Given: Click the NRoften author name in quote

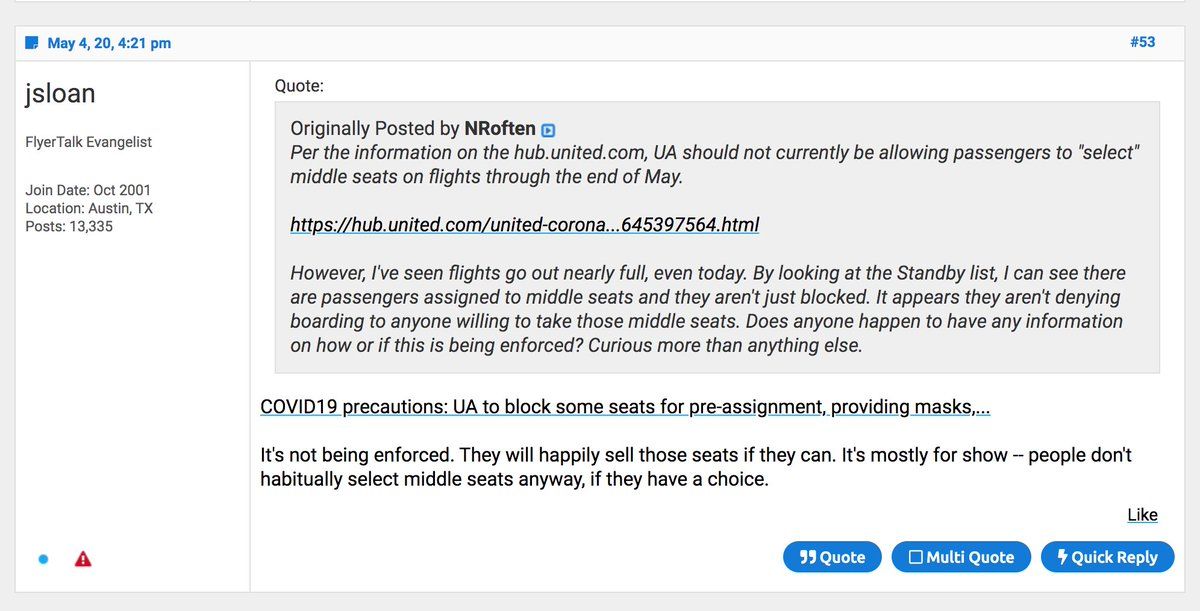Looking at the screenshot, I should coord(500,129).
